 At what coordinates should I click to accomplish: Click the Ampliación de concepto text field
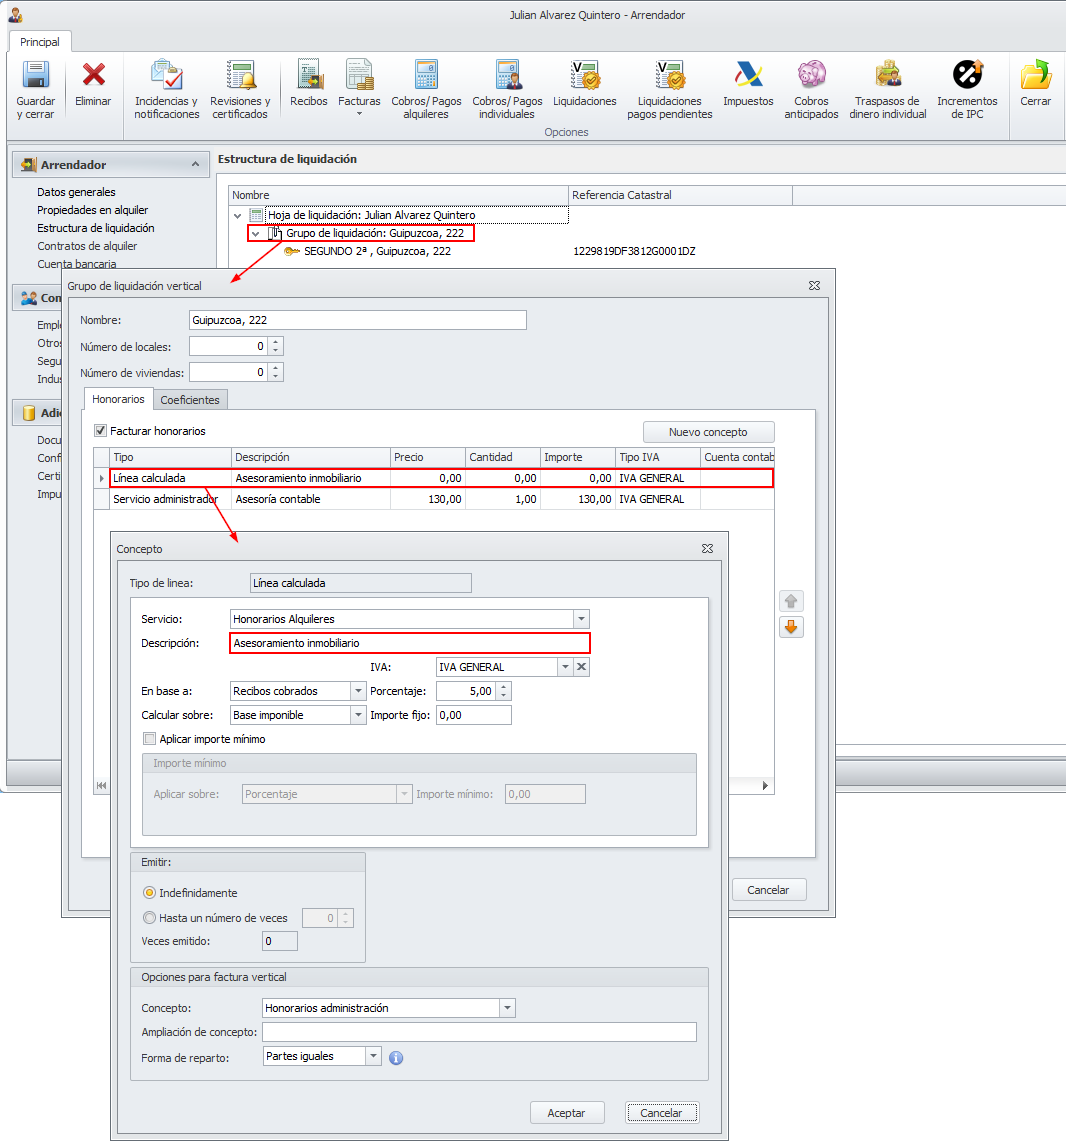[479, 1032]
